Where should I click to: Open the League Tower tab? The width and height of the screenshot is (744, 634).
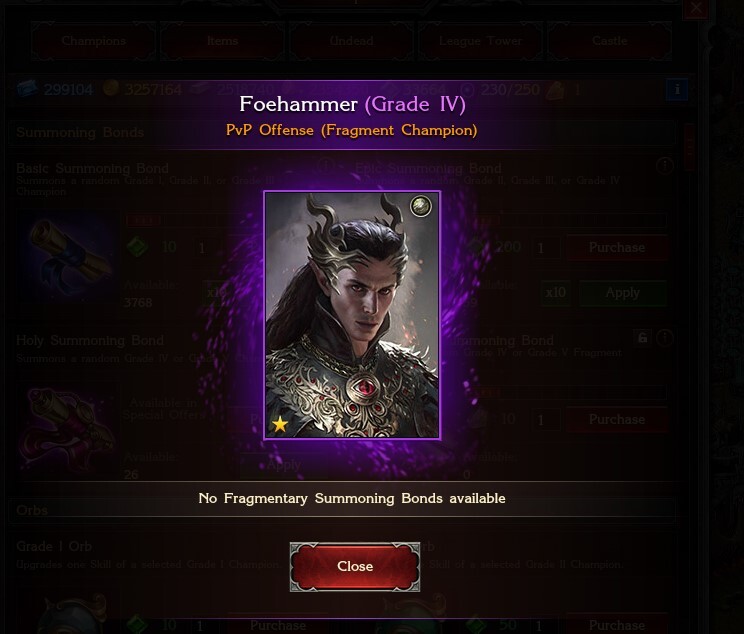[x=481, y=41]
